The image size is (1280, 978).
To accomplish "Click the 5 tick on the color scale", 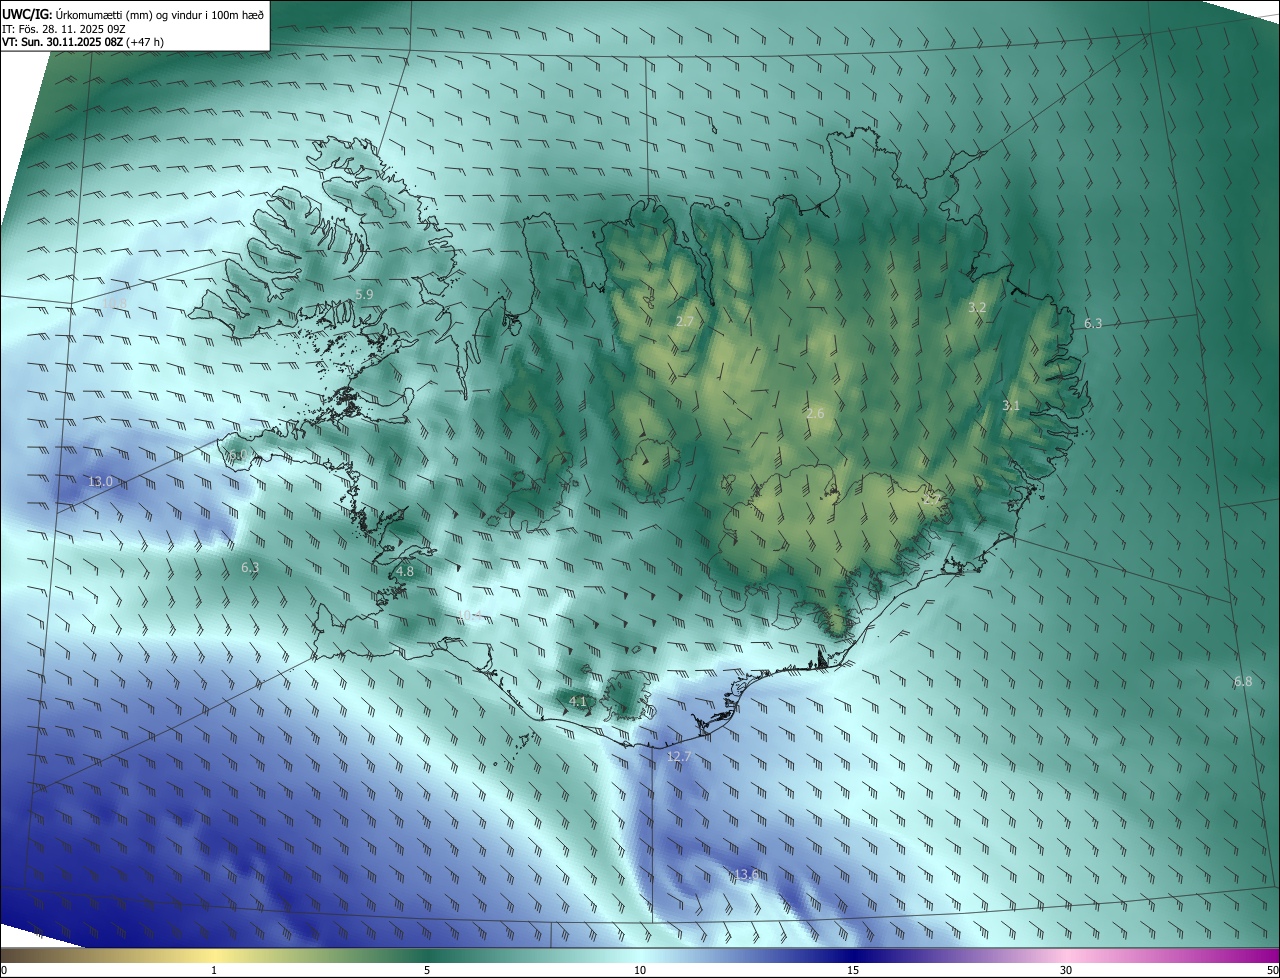I will click(x=427, y=970).
